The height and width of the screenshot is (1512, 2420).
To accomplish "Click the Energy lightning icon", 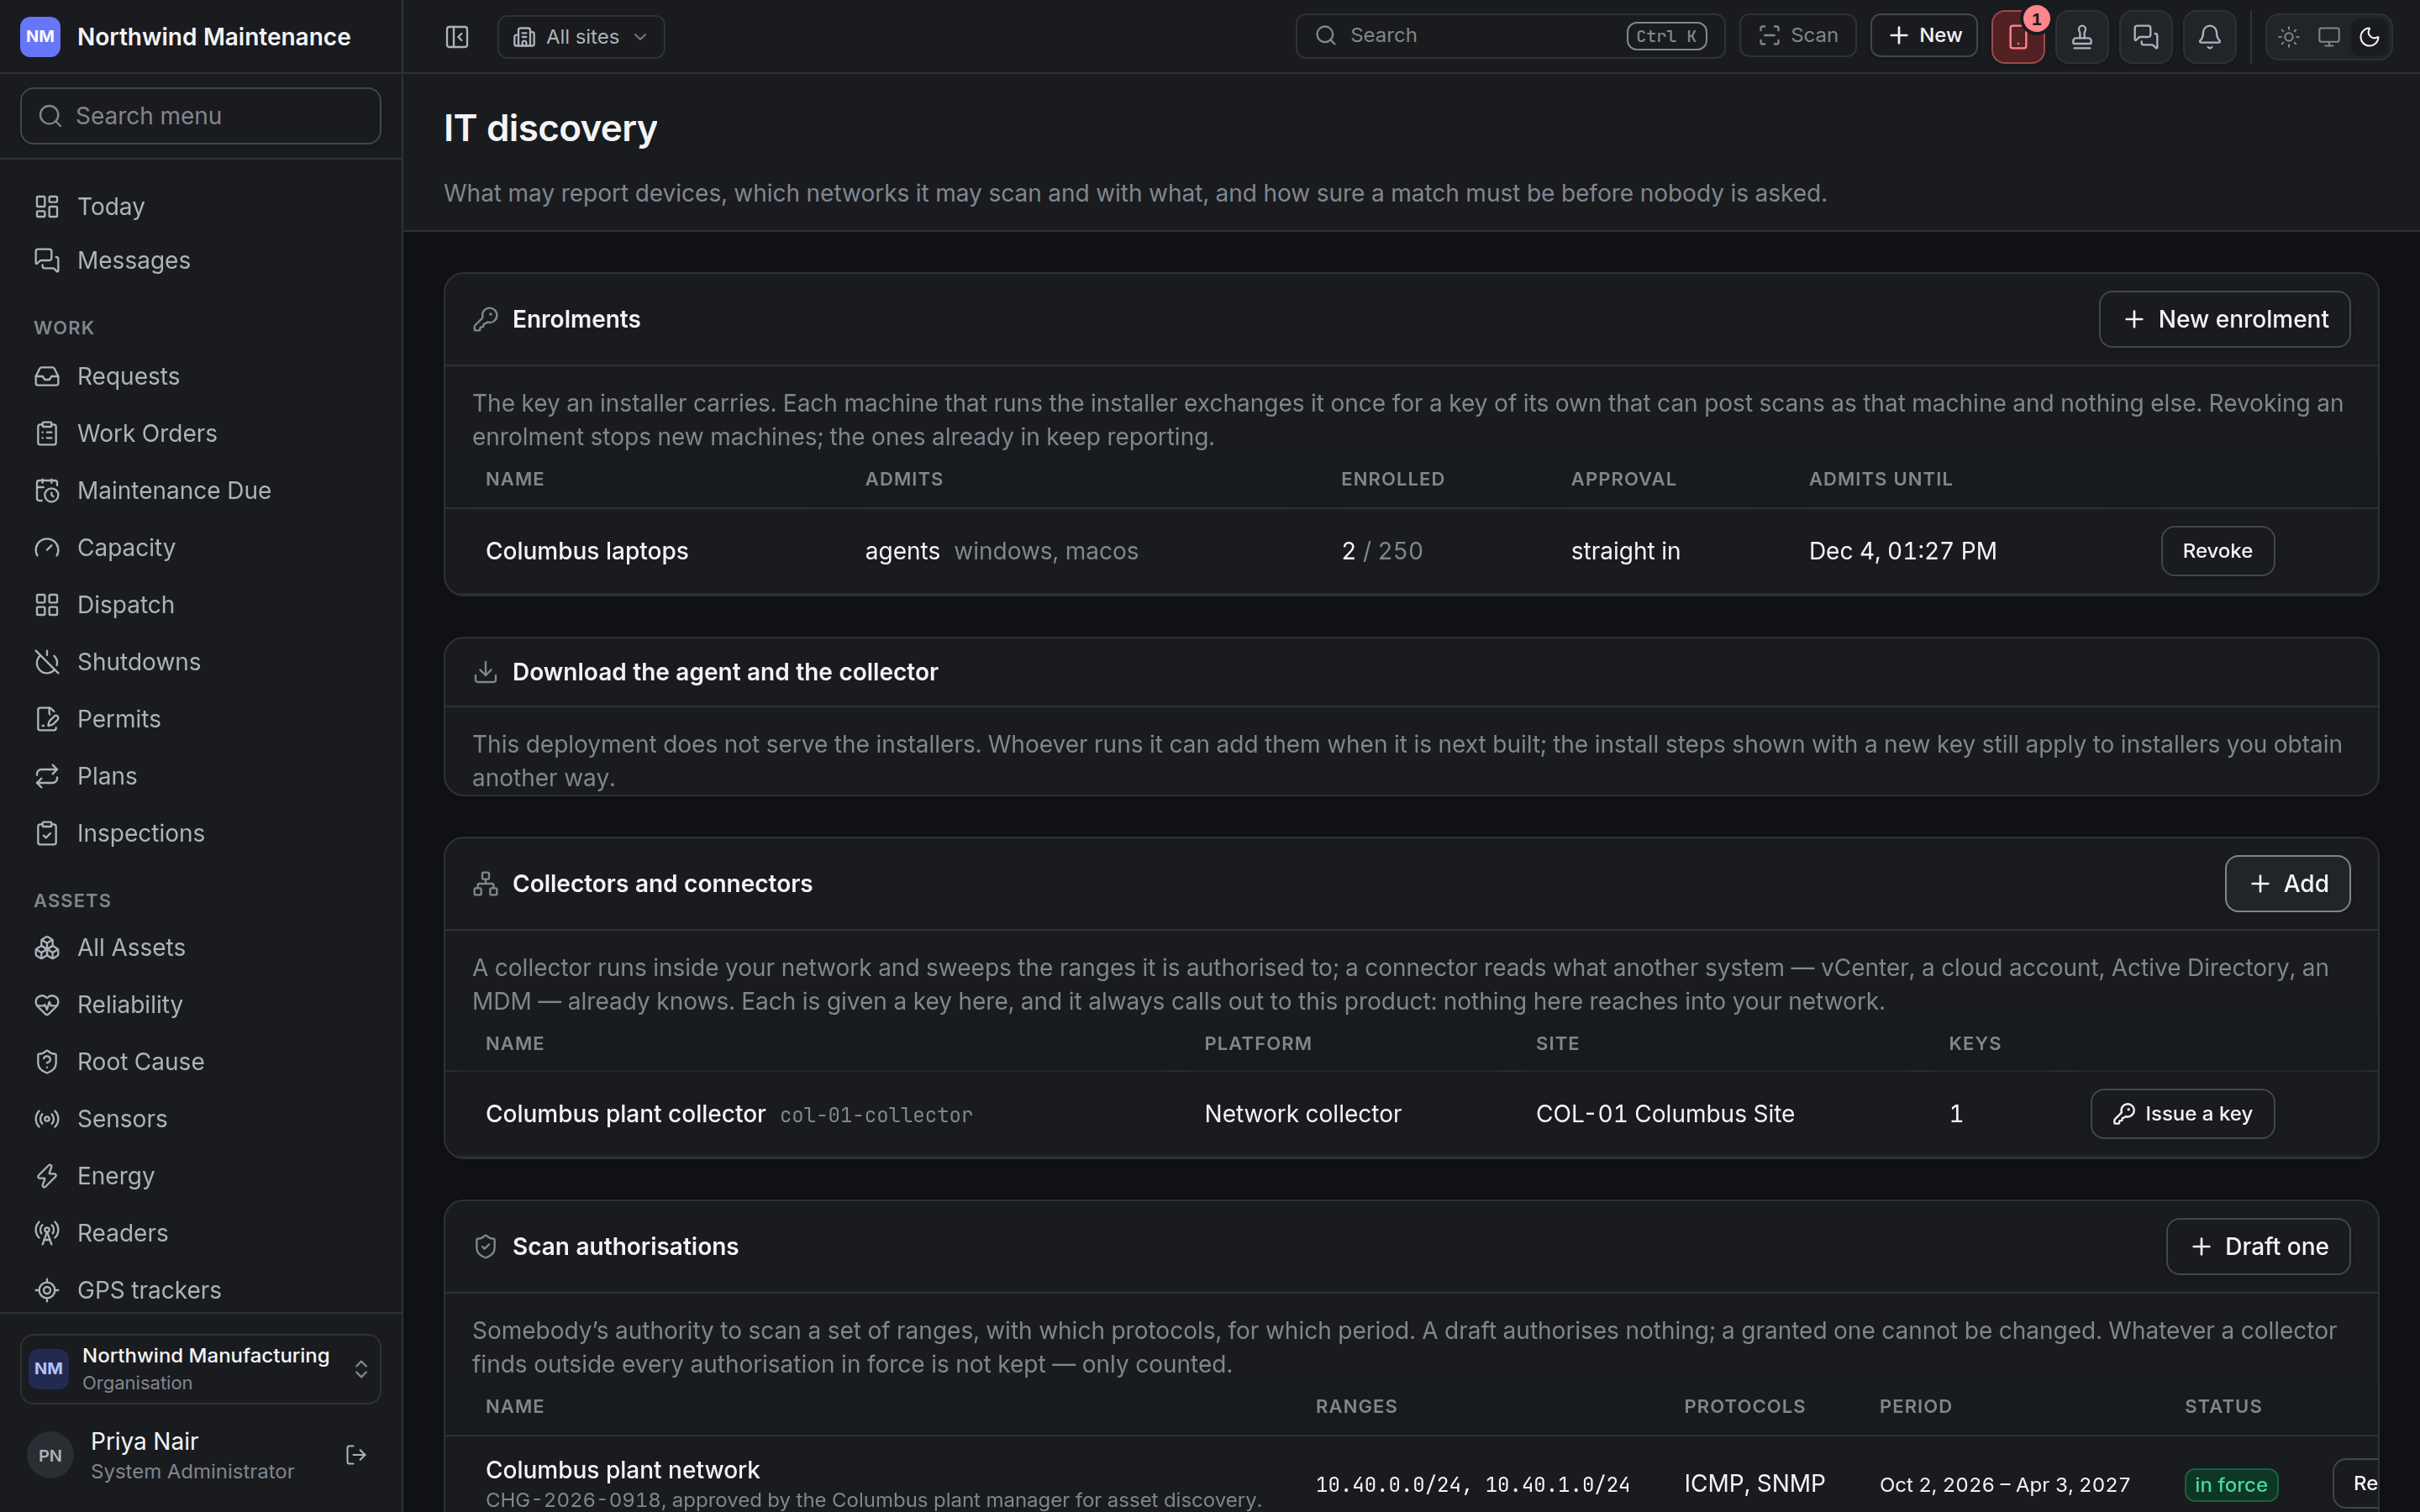I will click(47, 1175).
